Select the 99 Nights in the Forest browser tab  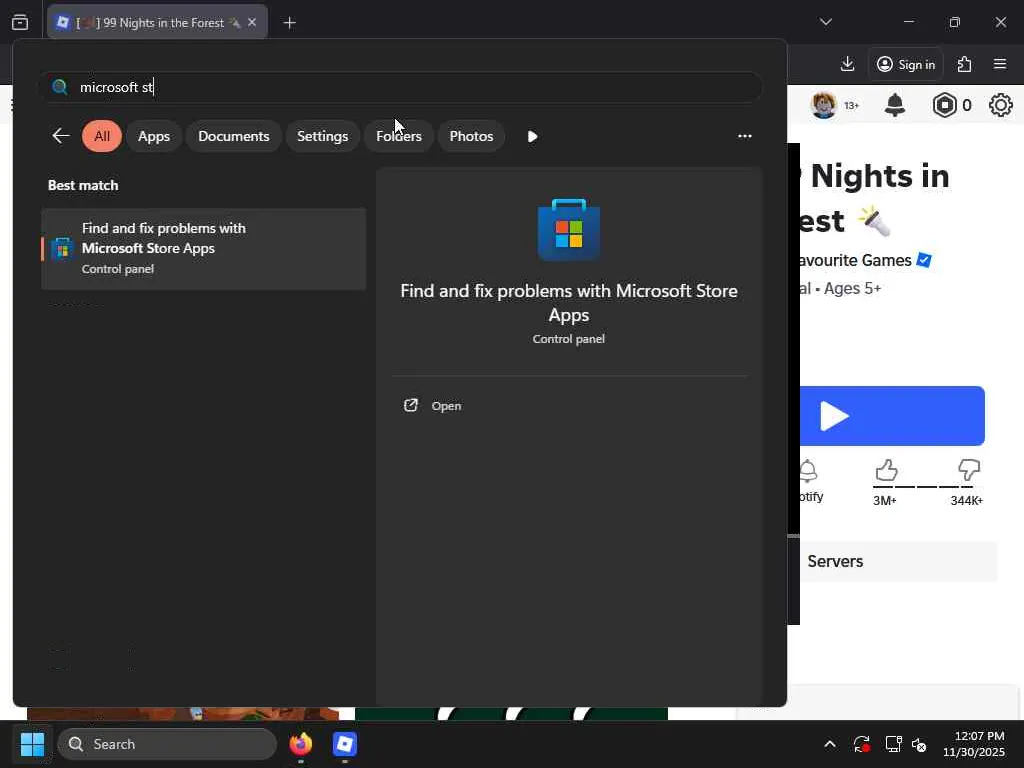pyautogui.click(x=157, y=22)
